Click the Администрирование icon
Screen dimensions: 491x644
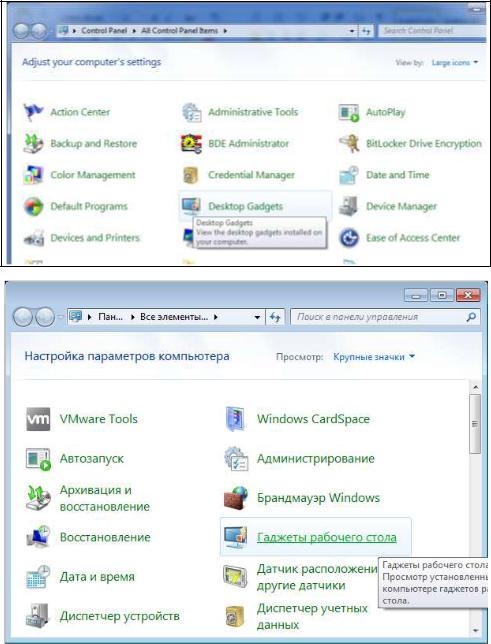pyautogui.click(x=236, y=459)
